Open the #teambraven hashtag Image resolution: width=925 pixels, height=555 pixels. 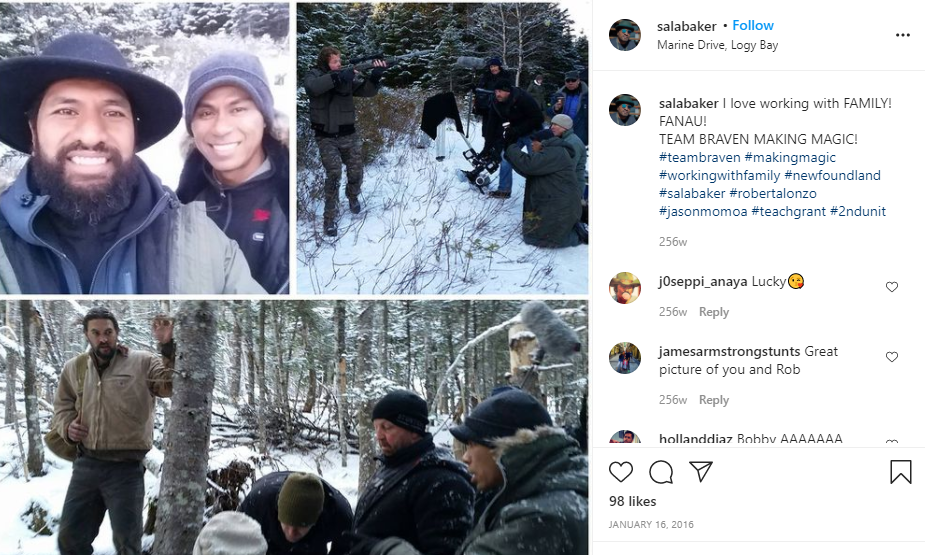699,157
